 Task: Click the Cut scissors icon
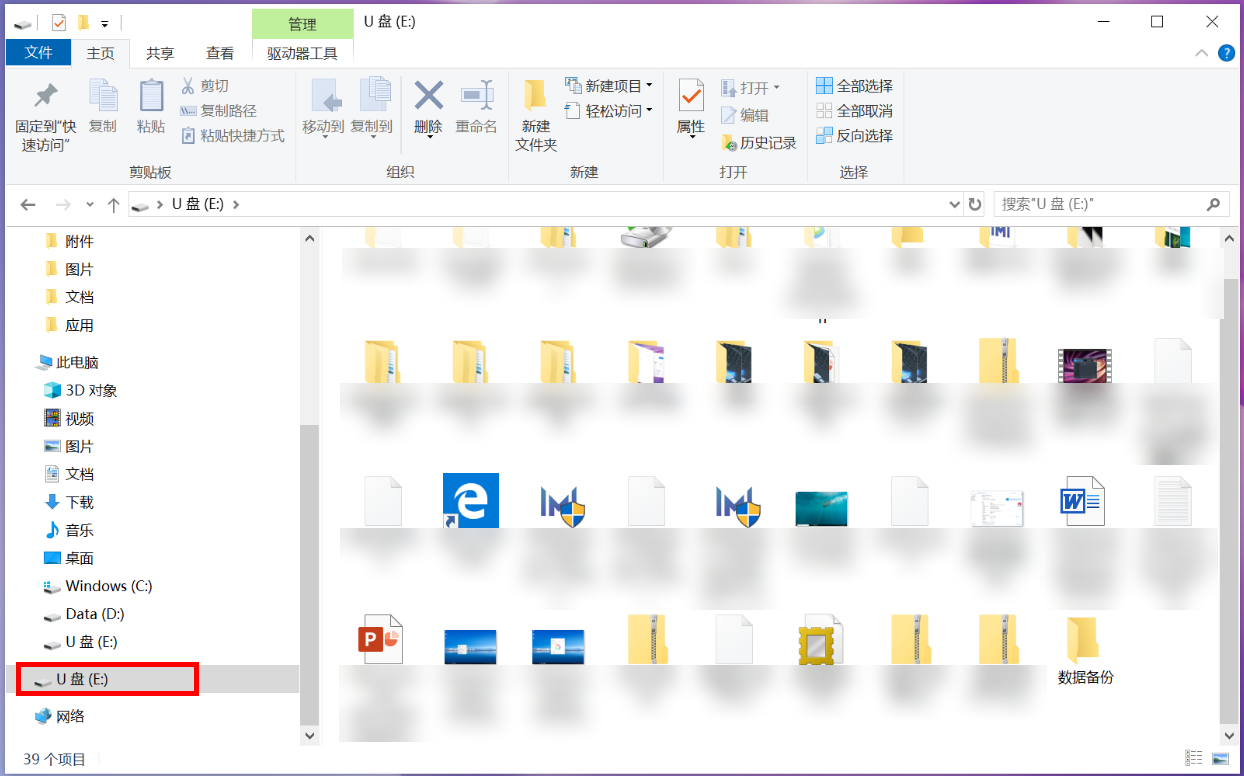[x=188, y=86]
